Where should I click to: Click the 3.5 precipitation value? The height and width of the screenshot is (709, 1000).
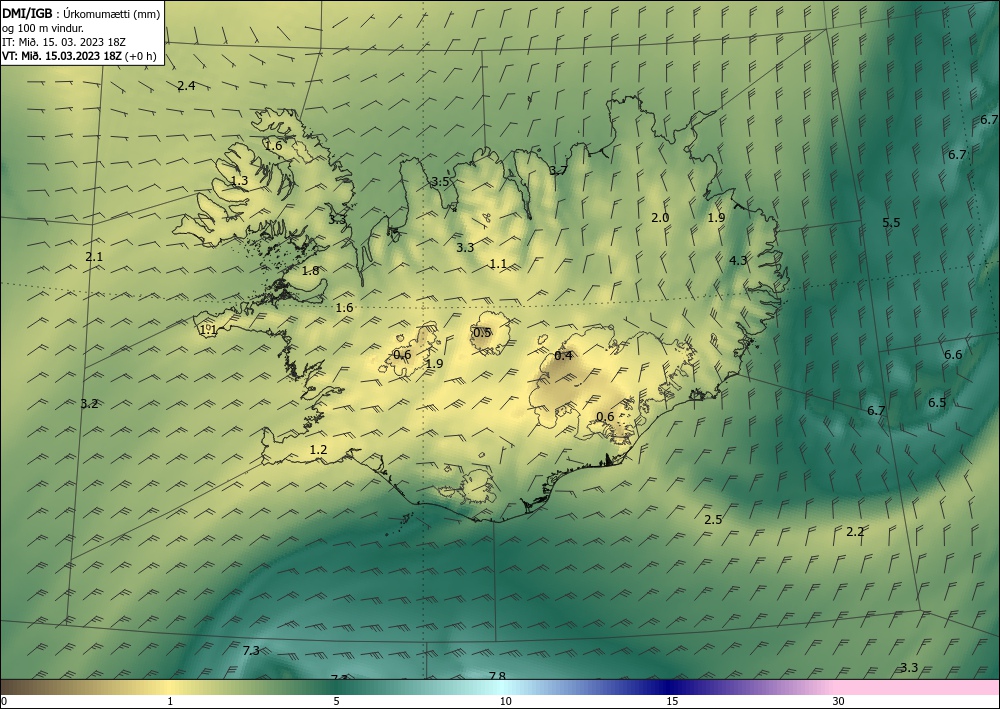click(441, 182)
